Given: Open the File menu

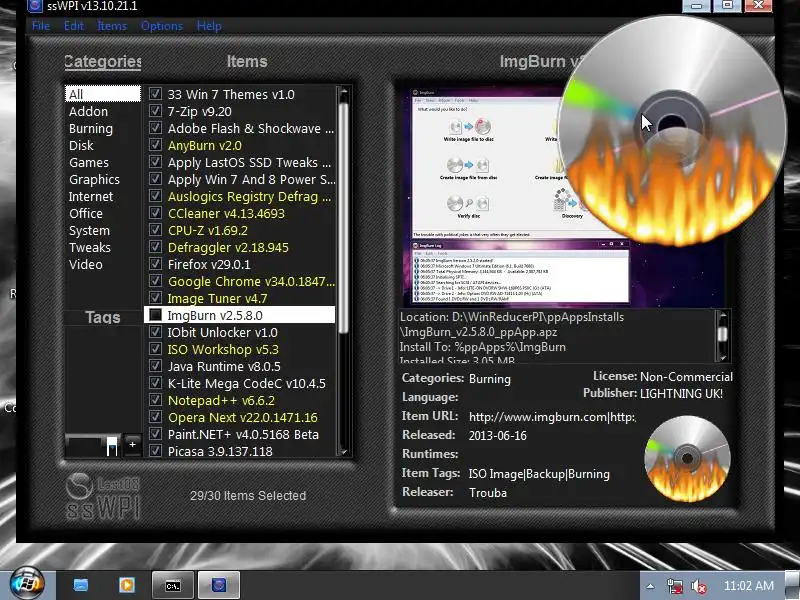Looking at the screenshot, I should [41, 26].
